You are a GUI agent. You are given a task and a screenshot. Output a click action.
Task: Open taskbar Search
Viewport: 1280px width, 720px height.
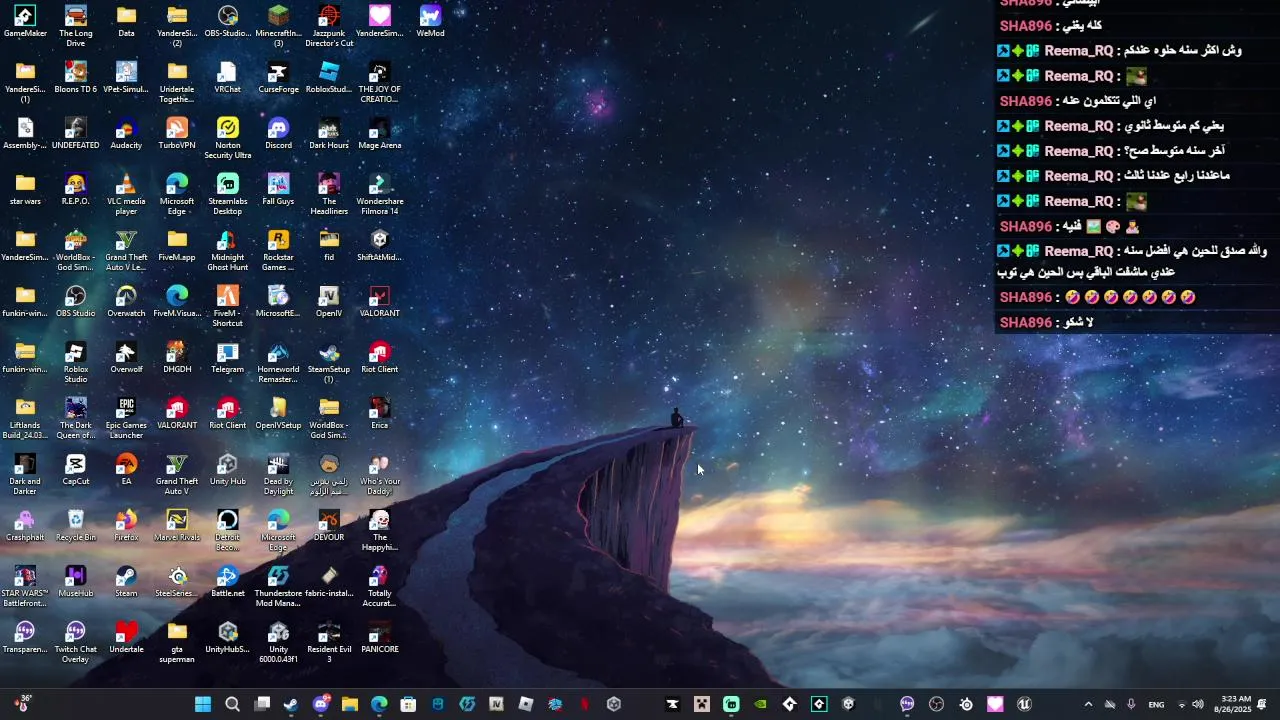[x=232, y=704]
